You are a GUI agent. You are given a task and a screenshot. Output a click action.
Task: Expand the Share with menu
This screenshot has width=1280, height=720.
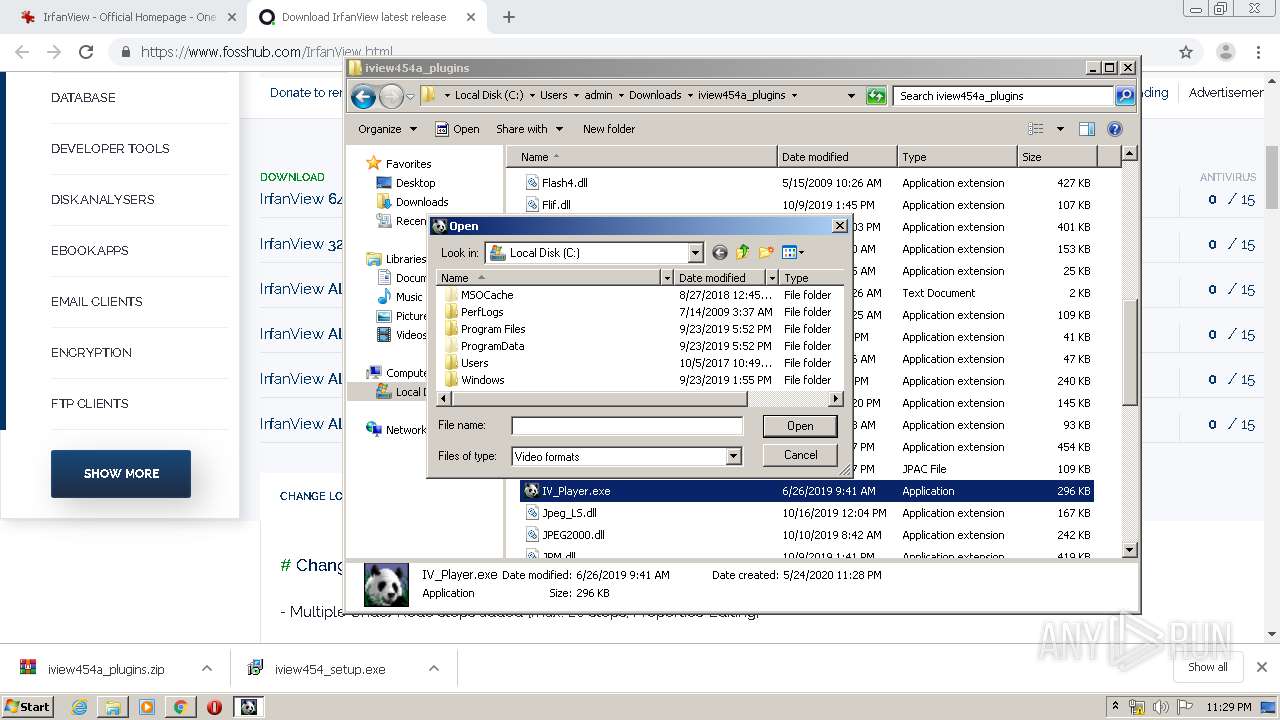click(x=529, y=129)
